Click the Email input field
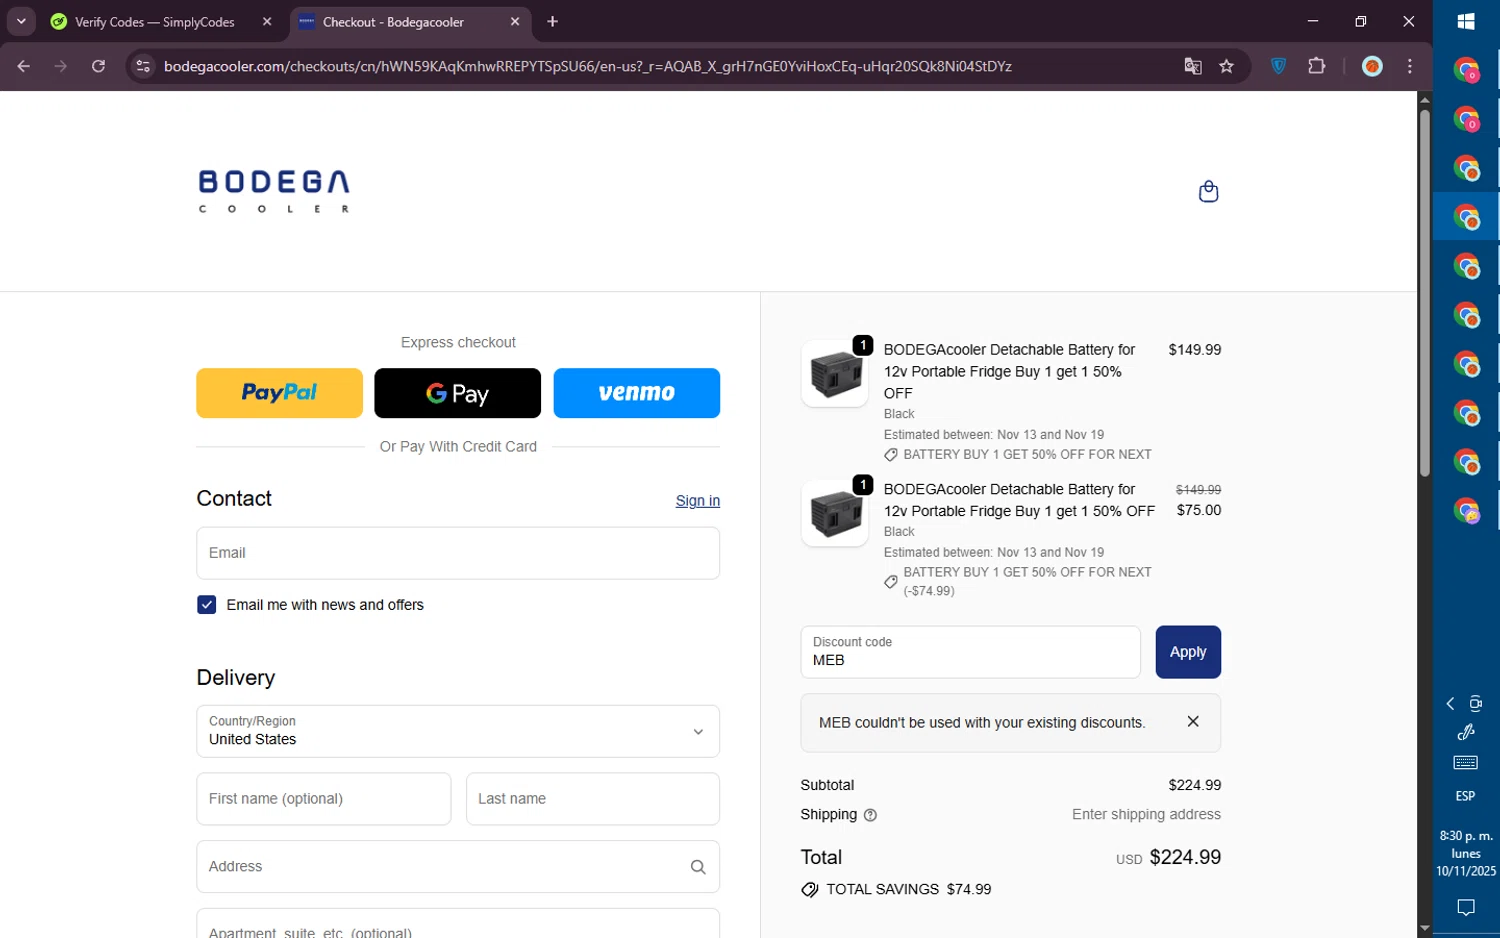The width and height of the screenshot is (1500, 938). point(458,553)
